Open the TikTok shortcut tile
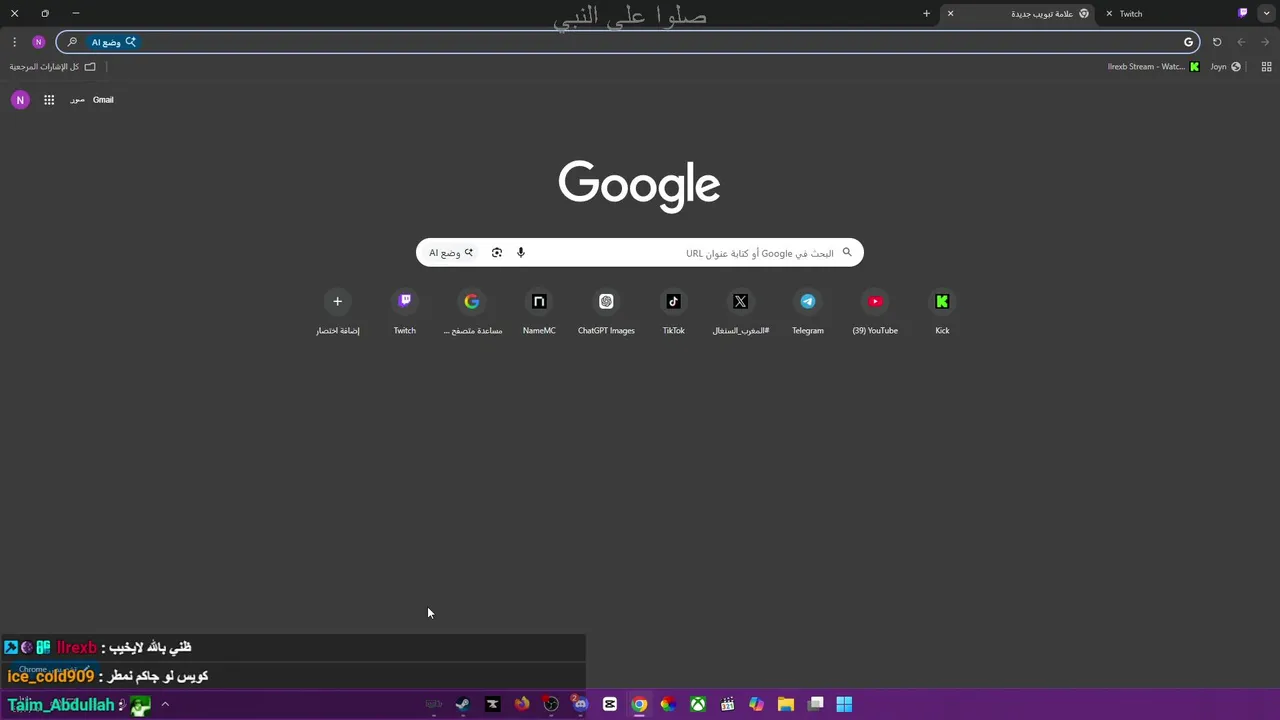The image size is (1280, 720). point(673,312)
